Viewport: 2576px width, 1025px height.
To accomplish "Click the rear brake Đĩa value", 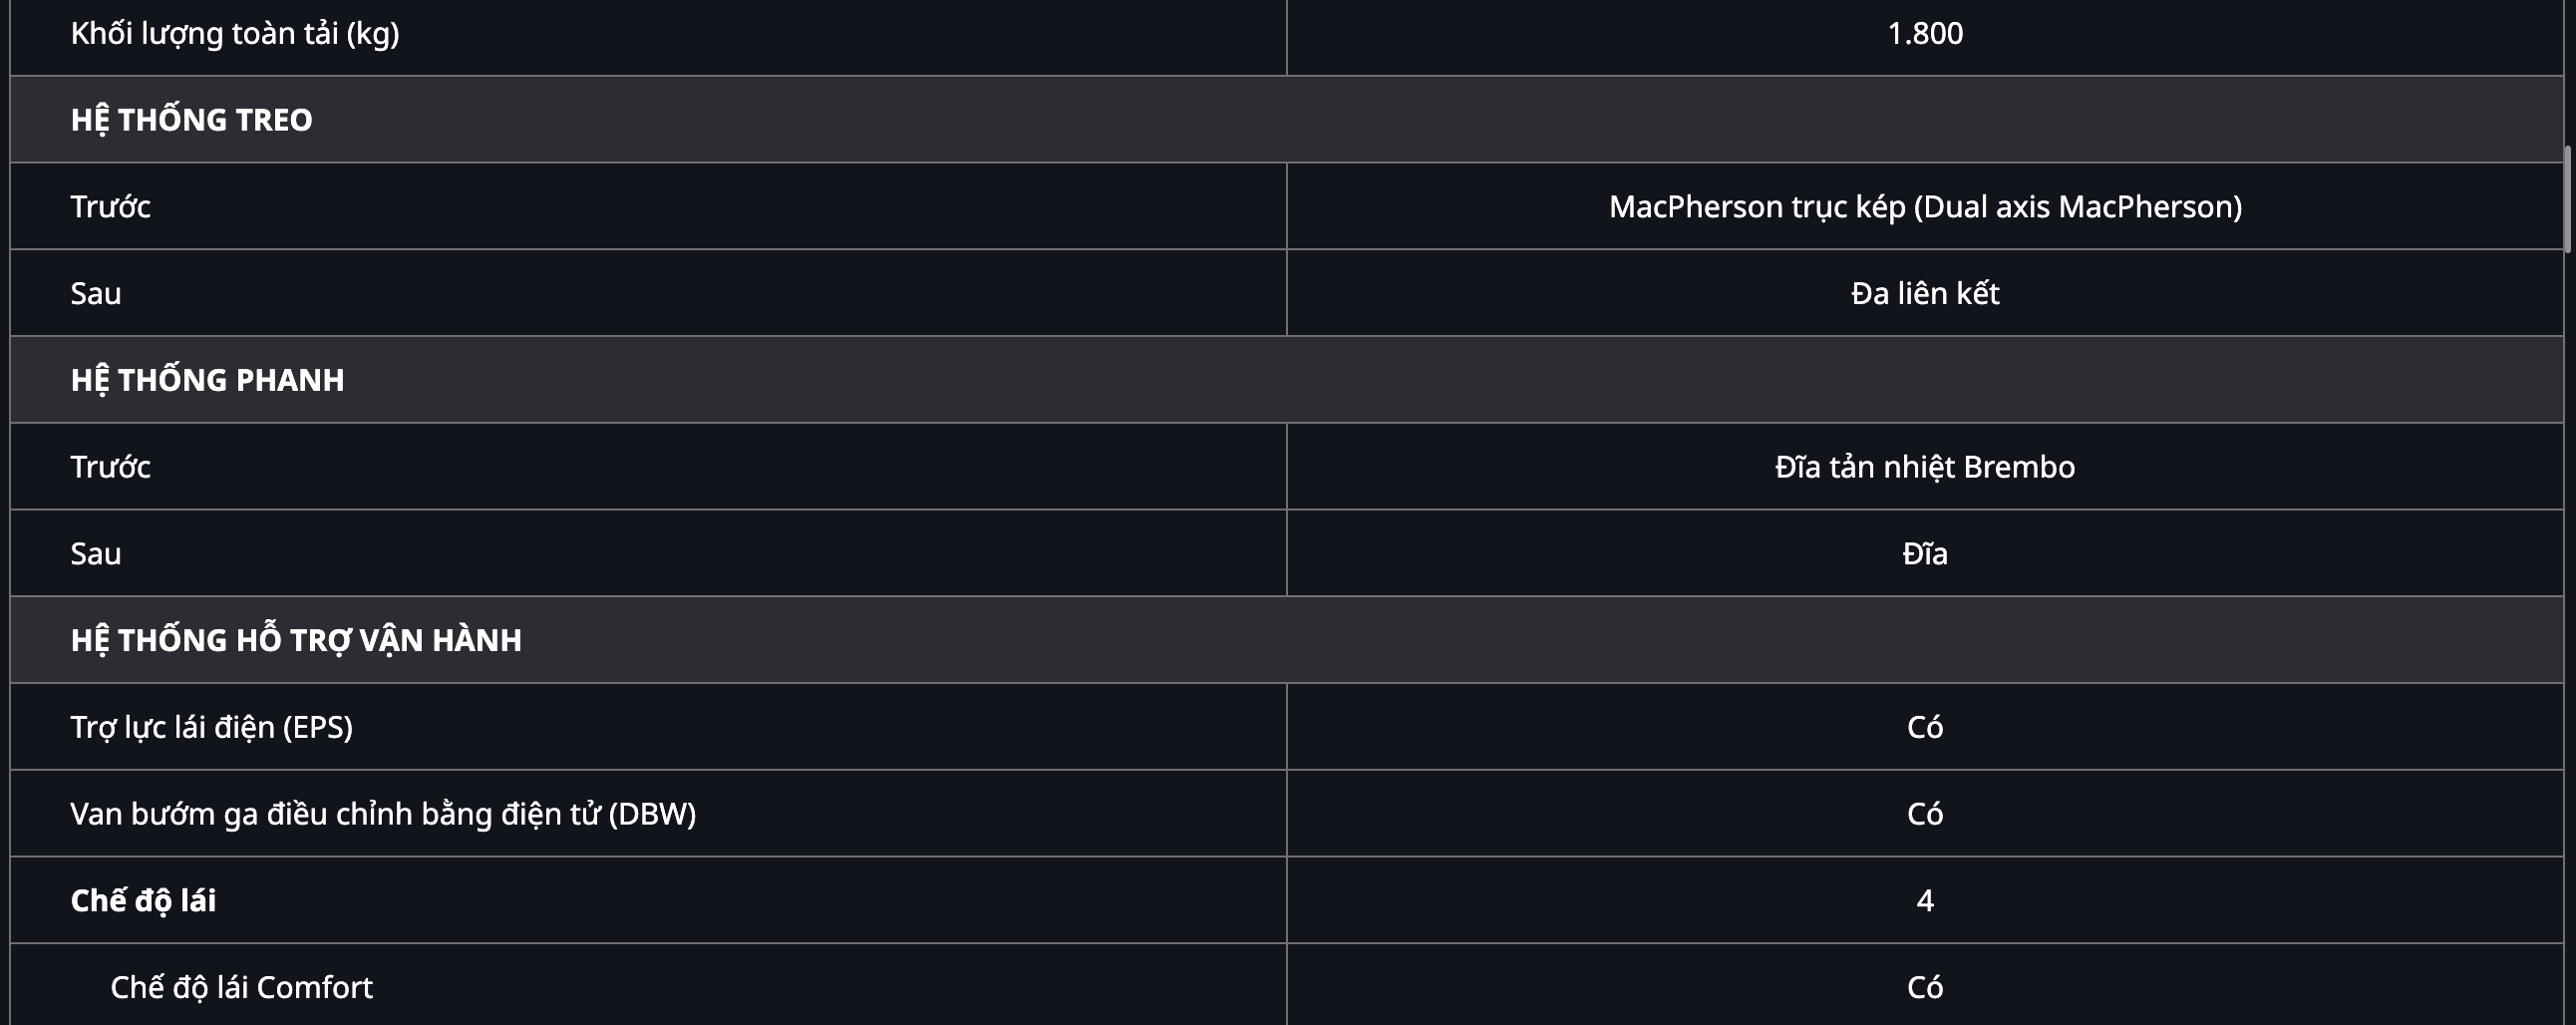I will [x=1925, y=553].
